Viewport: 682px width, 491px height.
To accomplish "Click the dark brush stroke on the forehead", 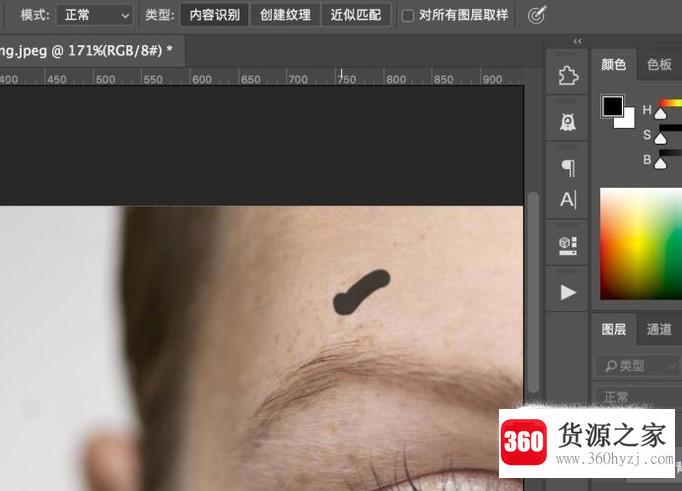I will (361, 291).
